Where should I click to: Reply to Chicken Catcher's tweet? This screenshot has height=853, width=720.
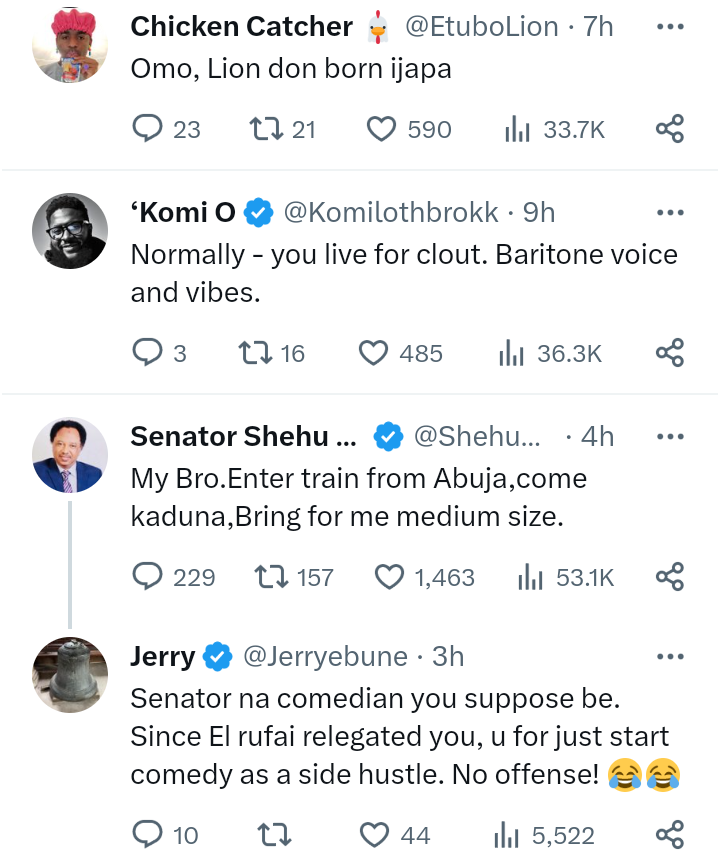point(147,129)
